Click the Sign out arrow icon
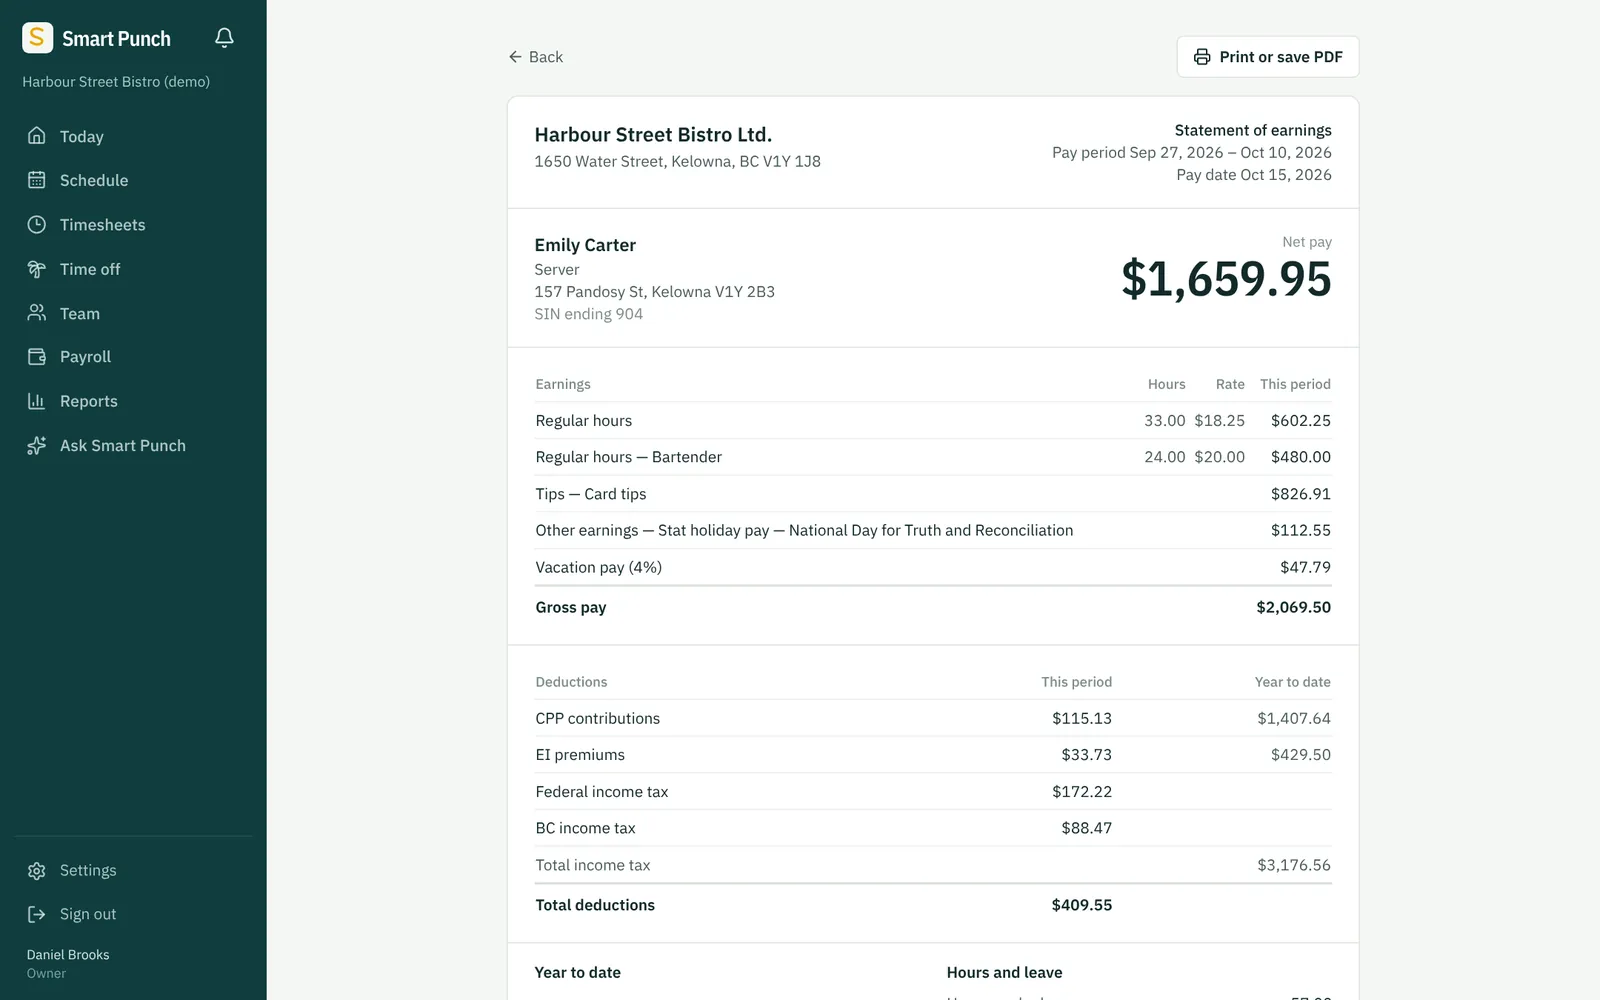The height and width of the screenshot is (1000, 1600). pyautogui.click(x=37, y=914)
